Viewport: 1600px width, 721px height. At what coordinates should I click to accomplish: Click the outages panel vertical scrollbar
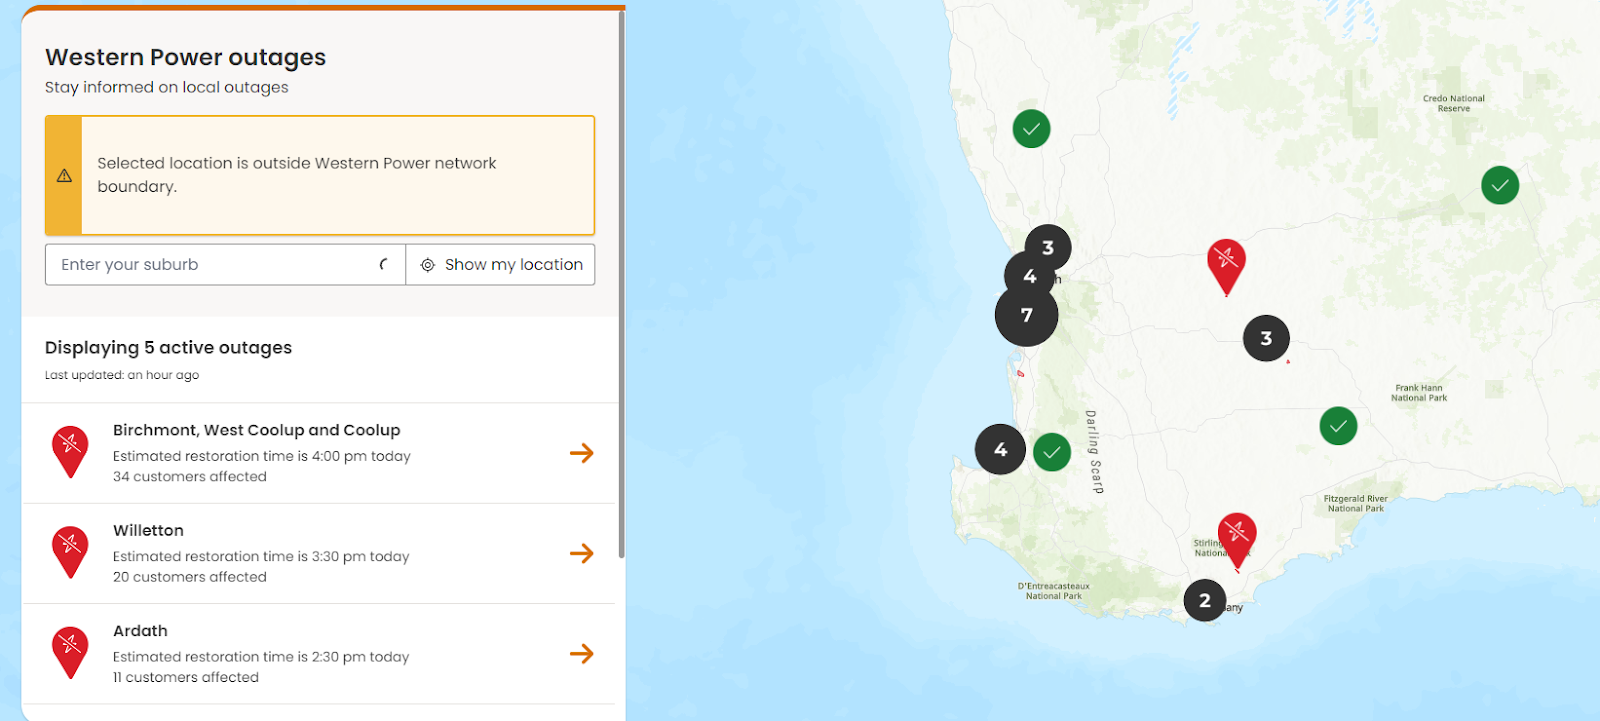(x=622, y=284)
